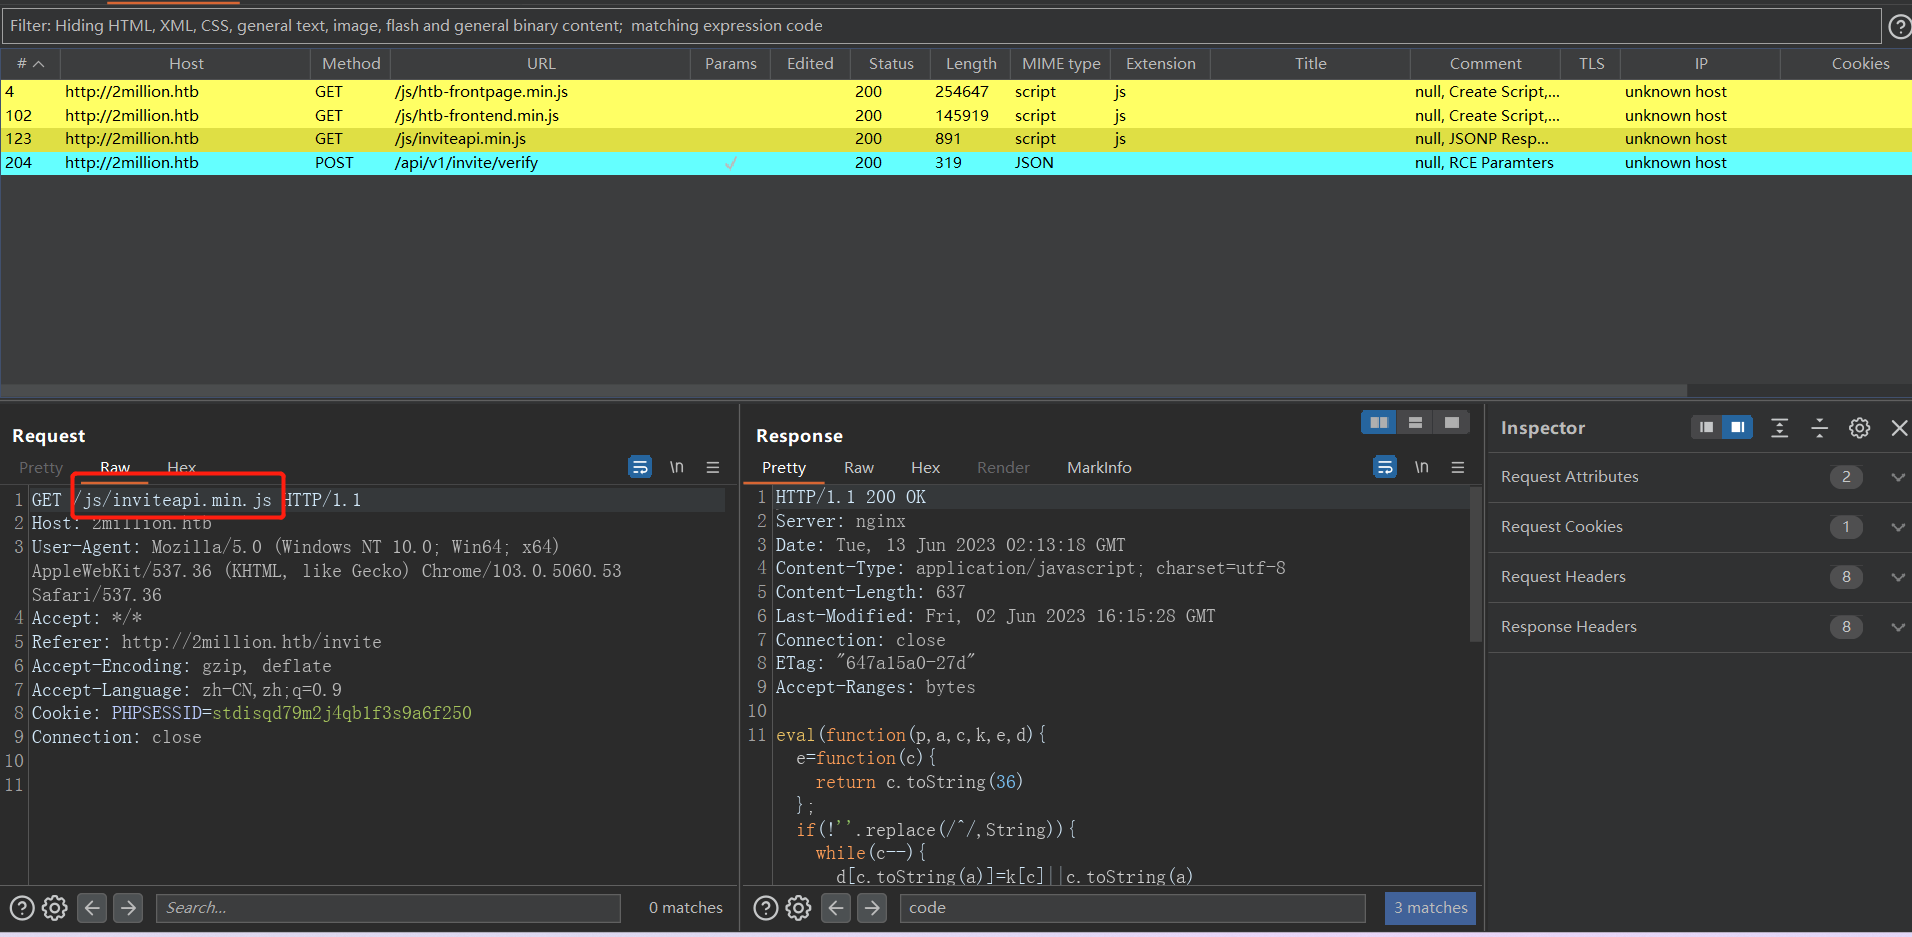Go to previous match in Request search
The width and height of the screenshot is (1912, 937).
[92, 908]
